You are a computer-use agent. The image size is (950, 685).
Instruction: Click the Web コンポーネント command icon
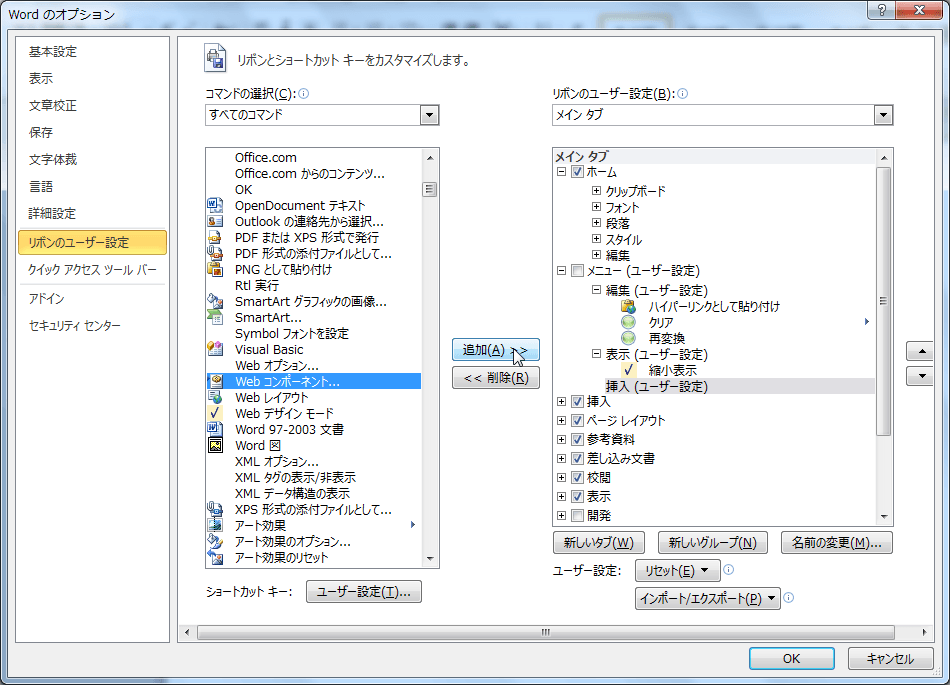(x=215, y=381)
